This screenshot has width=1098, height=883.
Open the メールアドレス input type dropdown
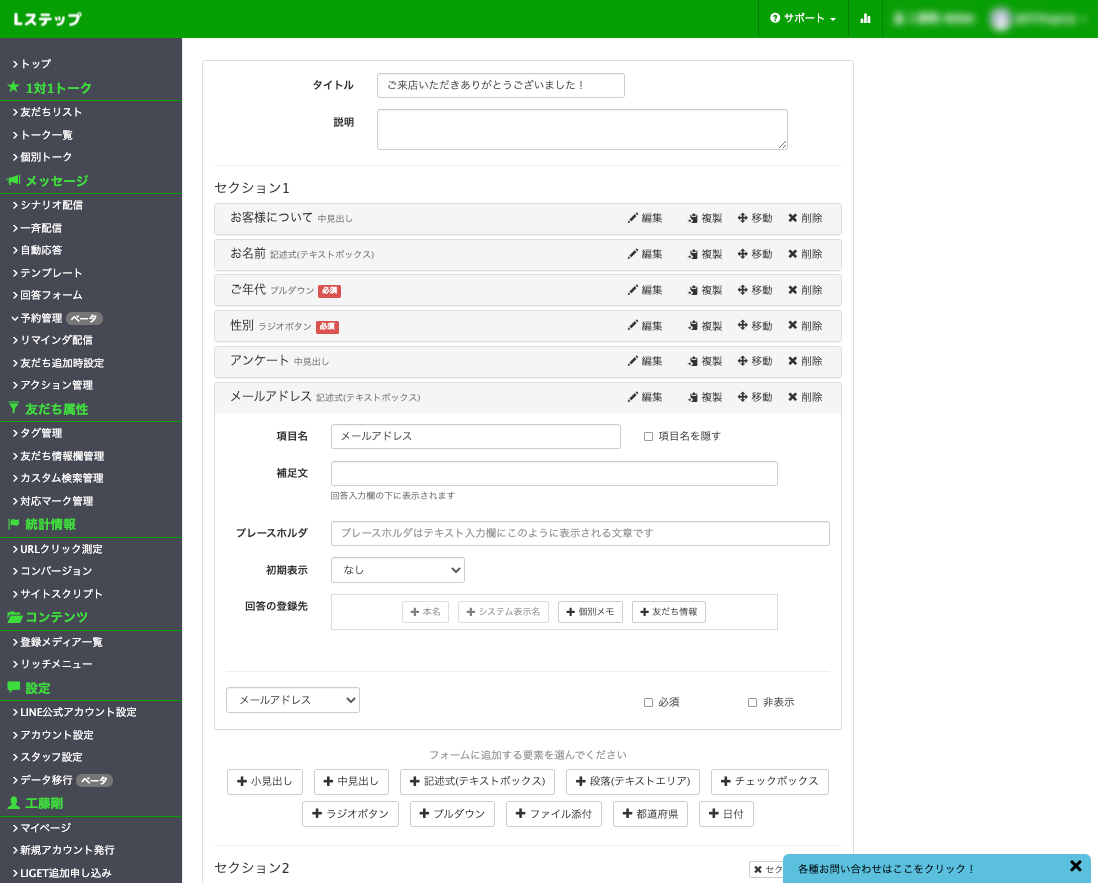click(x=292, y=700)
